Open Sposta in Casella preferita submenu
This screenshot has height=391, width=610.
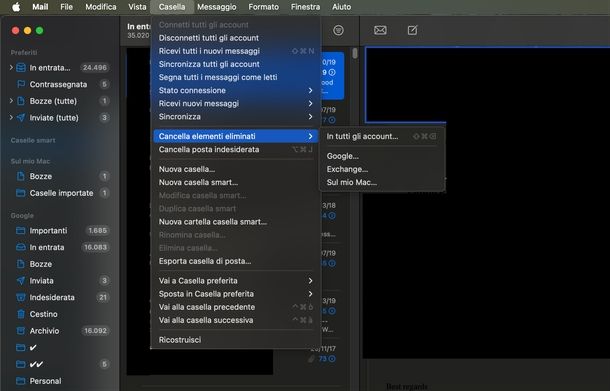point(235,294)
